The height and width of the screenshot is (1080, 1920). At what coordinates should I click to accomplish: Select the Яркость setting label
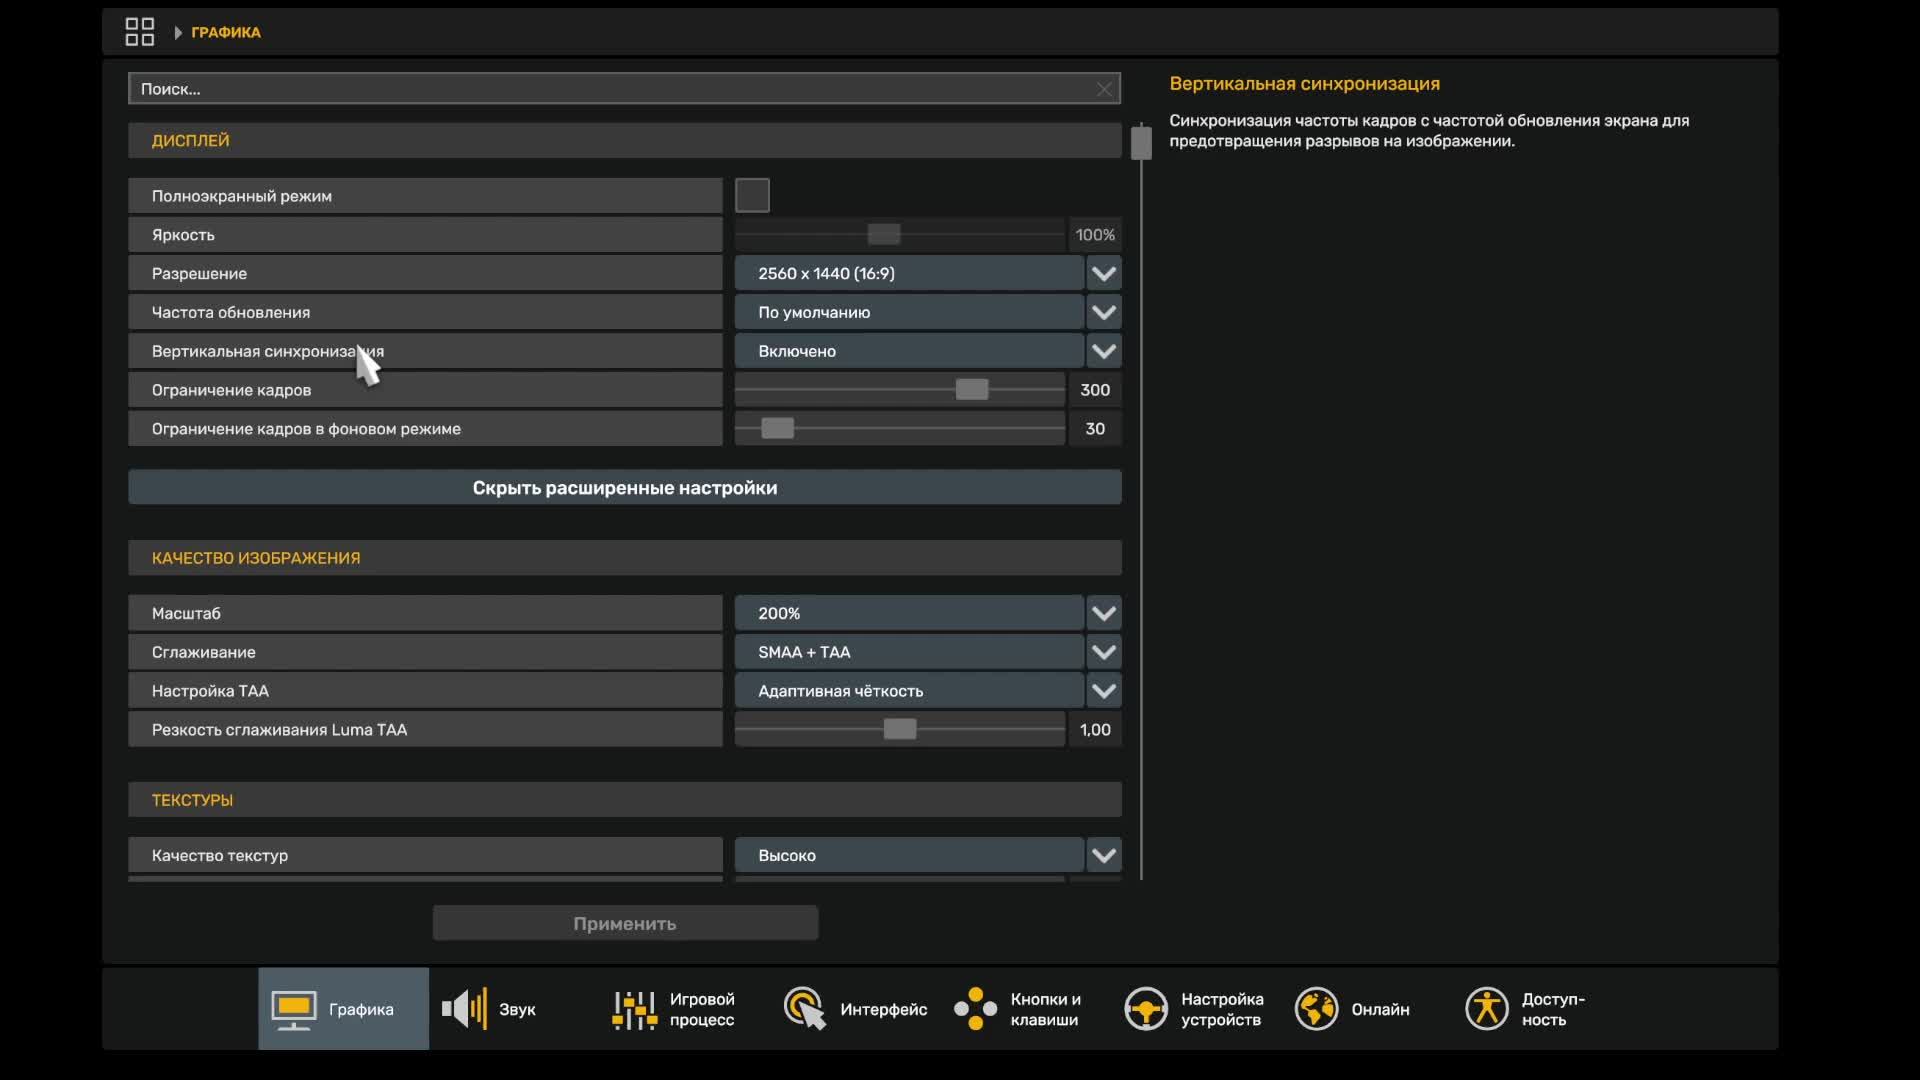point(183,235)
